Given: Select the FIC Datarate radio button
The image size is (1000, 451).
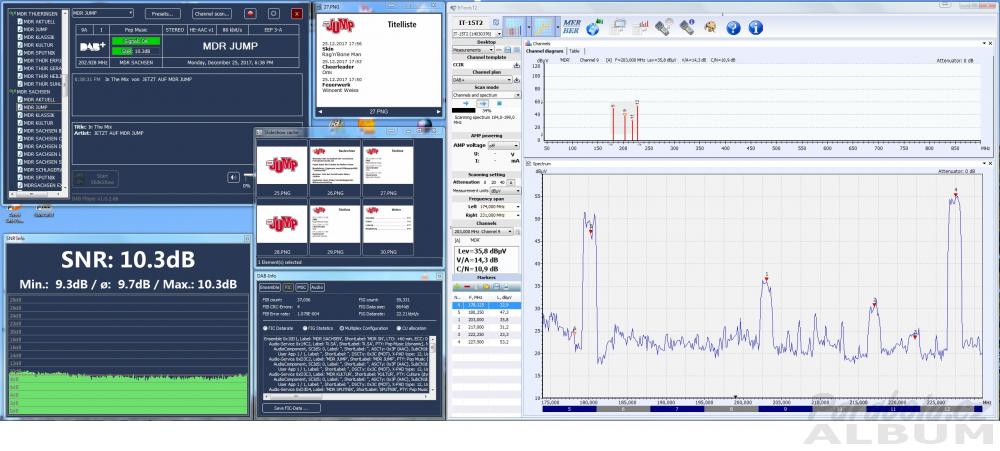Looking at the screenshot, I should click(x=265, y=328).
